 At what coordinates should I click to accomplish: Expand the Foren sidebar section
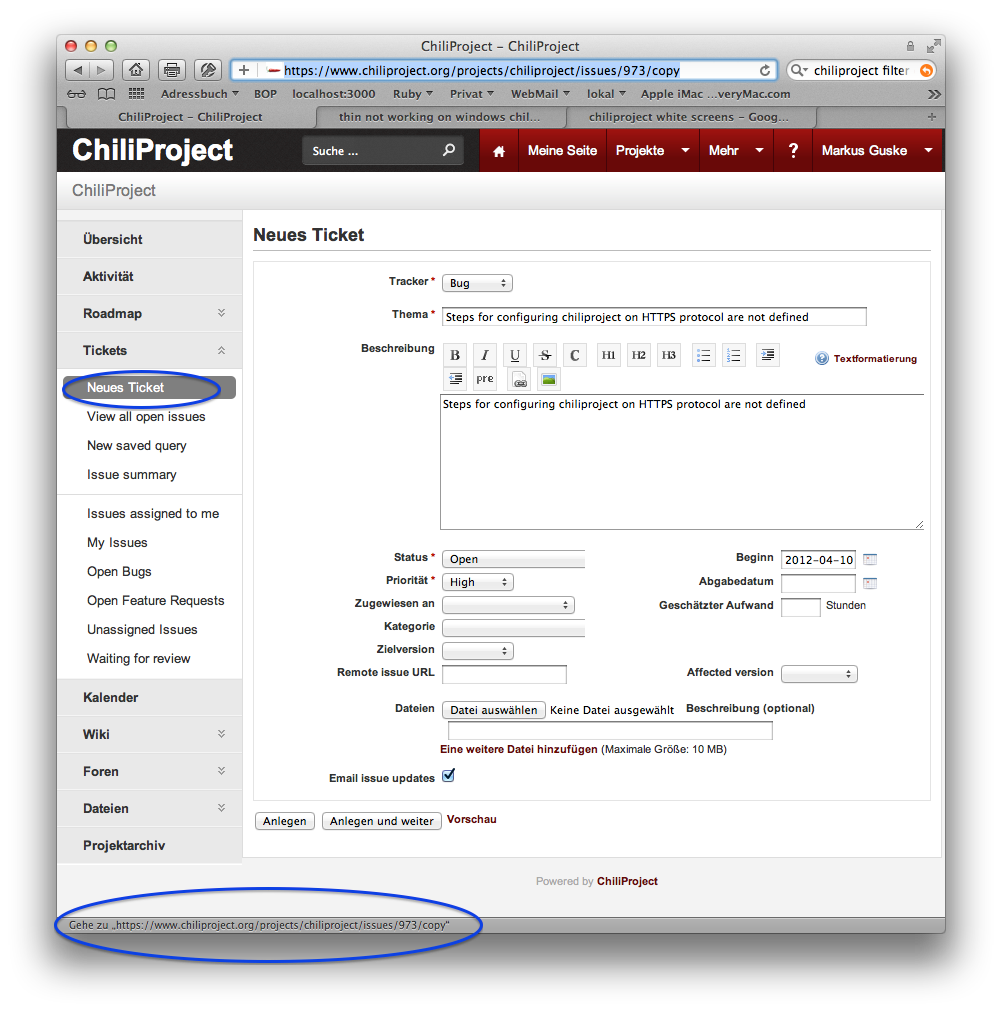coord(221,771)
